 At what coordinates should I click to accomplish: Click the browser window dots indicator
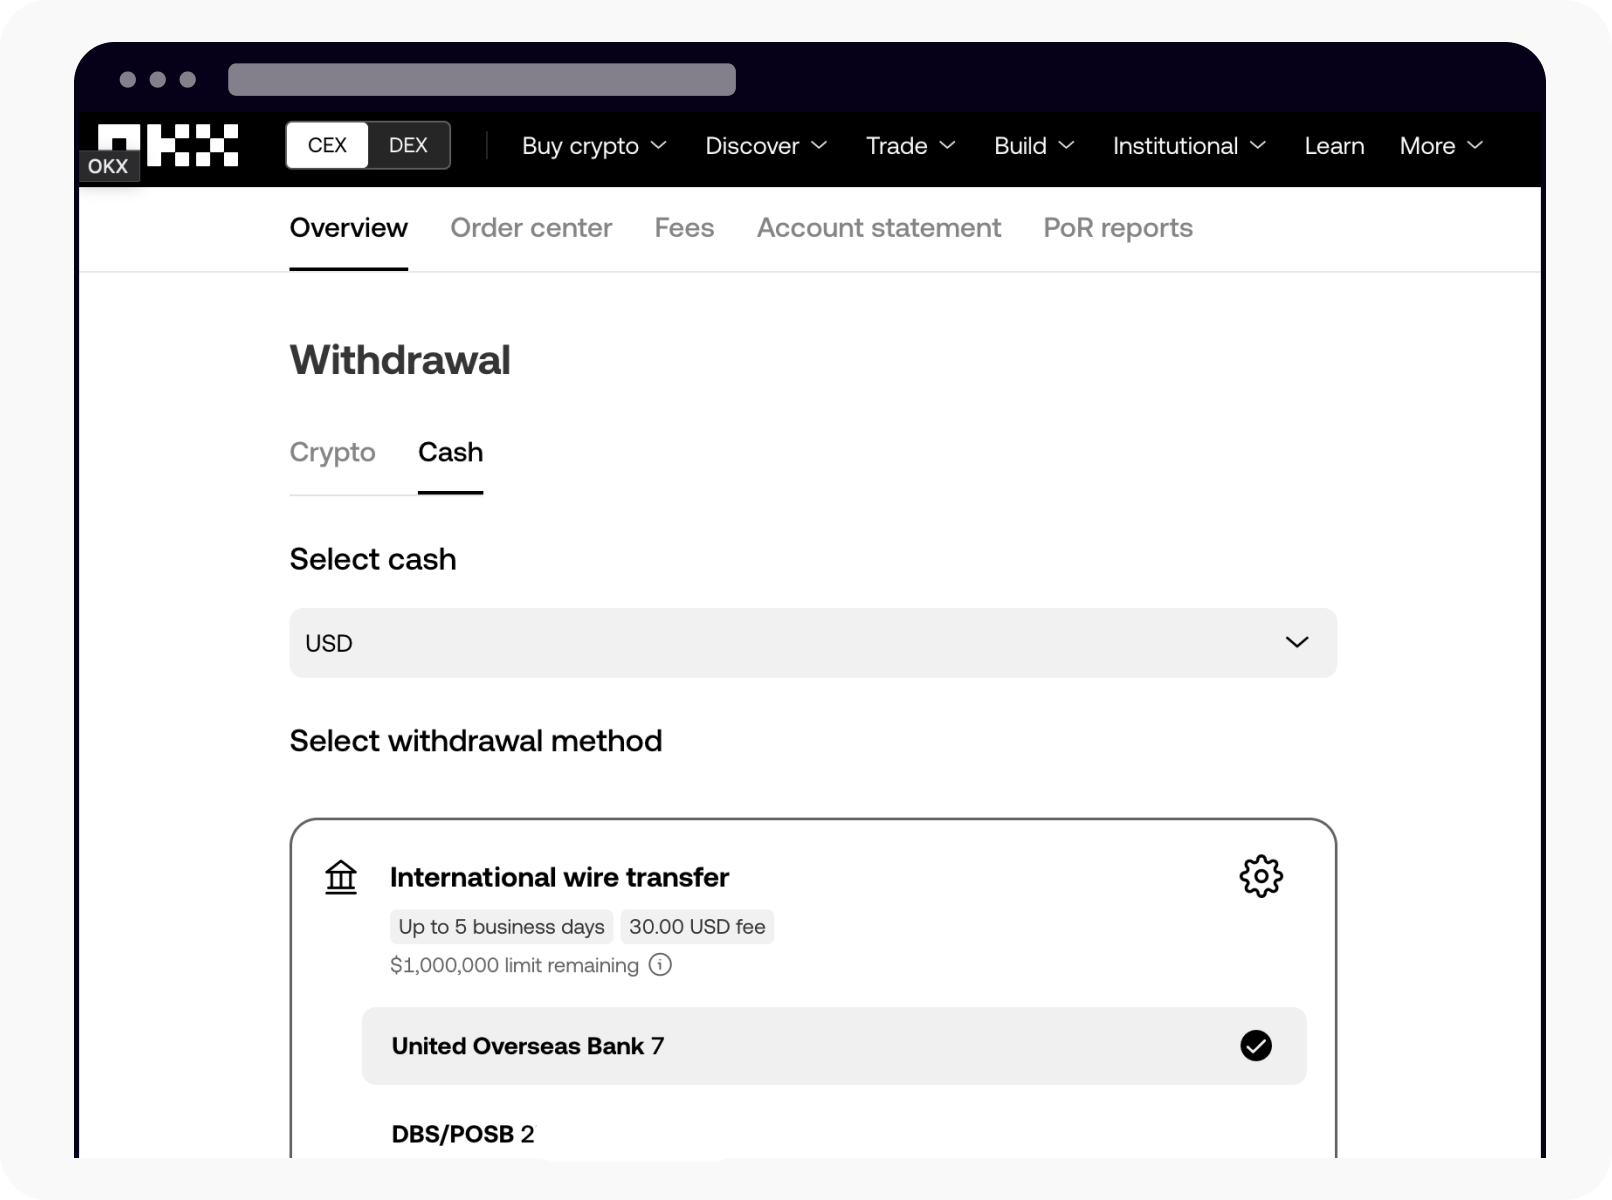pyautogui.click(x=155, y=77)
